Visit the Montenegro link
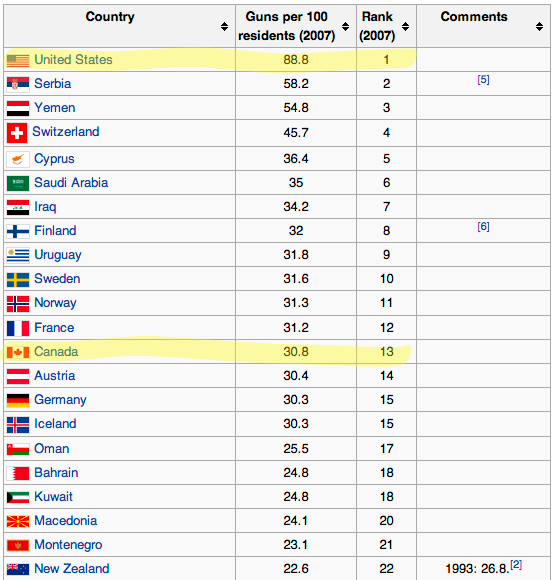The height and width of the screenshot is (580, 553). pos(68,545)
